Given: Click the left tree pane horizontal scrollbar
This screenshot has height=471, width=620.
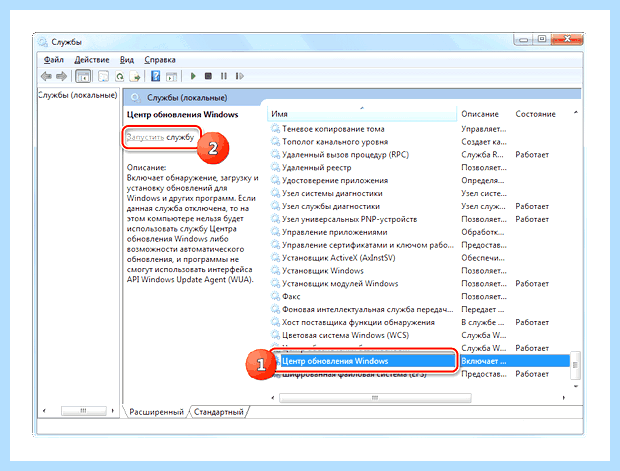Looking at the screenshot, I should pos(83,410).
